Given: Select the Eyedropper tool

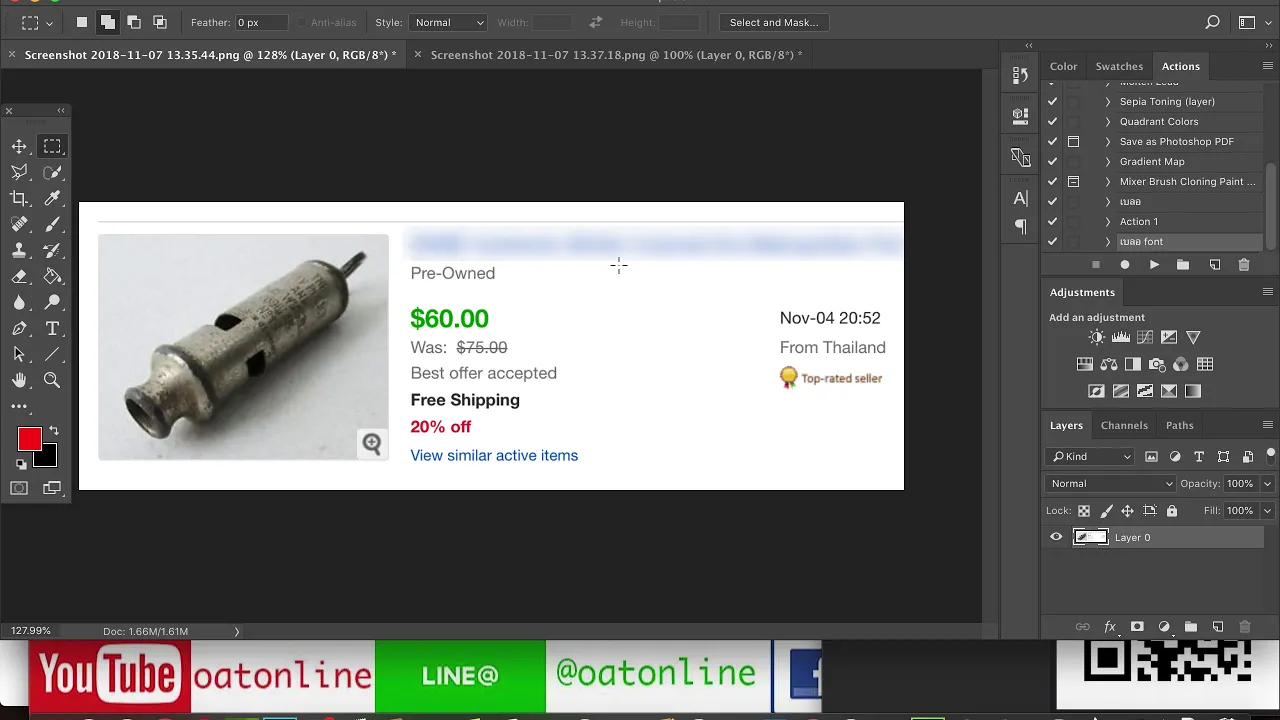Looking at the screenshot, I should pos(52,199).
